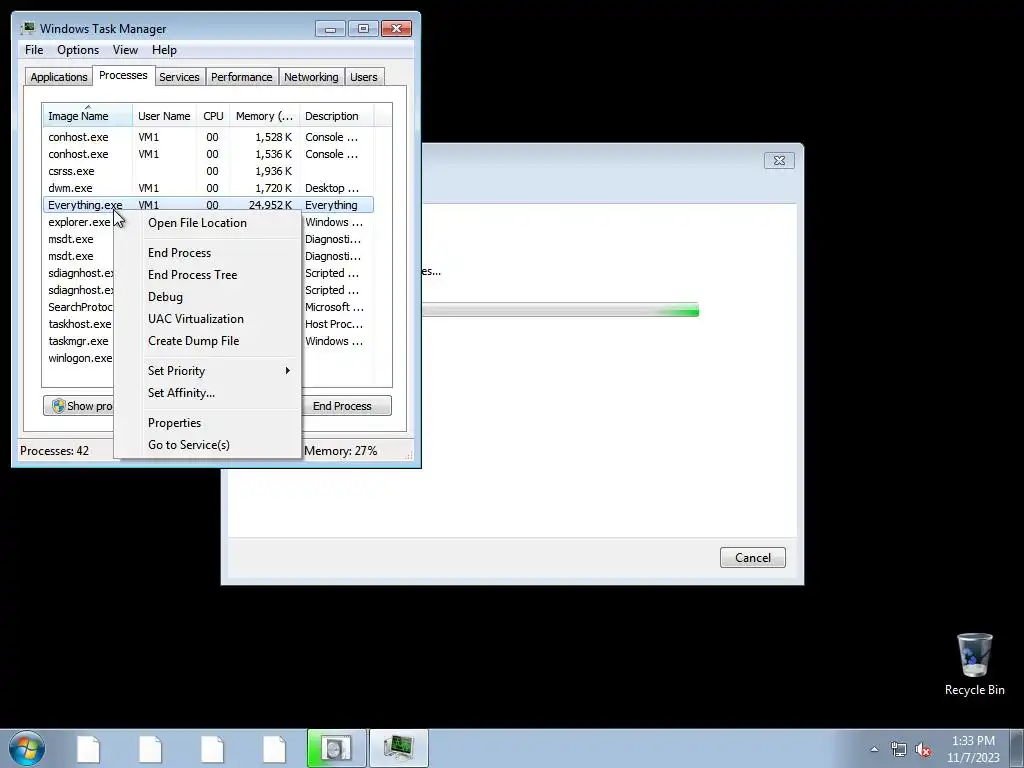Select Create Dump File
Viewport: 1024px width, 768px height.
coord(193,341)
